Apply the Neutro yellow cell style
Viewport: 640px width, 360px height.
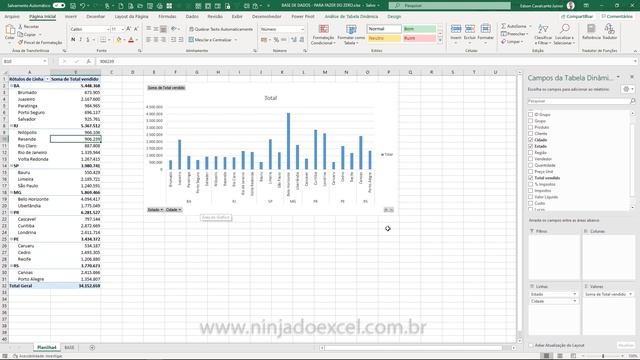point(384,38)
